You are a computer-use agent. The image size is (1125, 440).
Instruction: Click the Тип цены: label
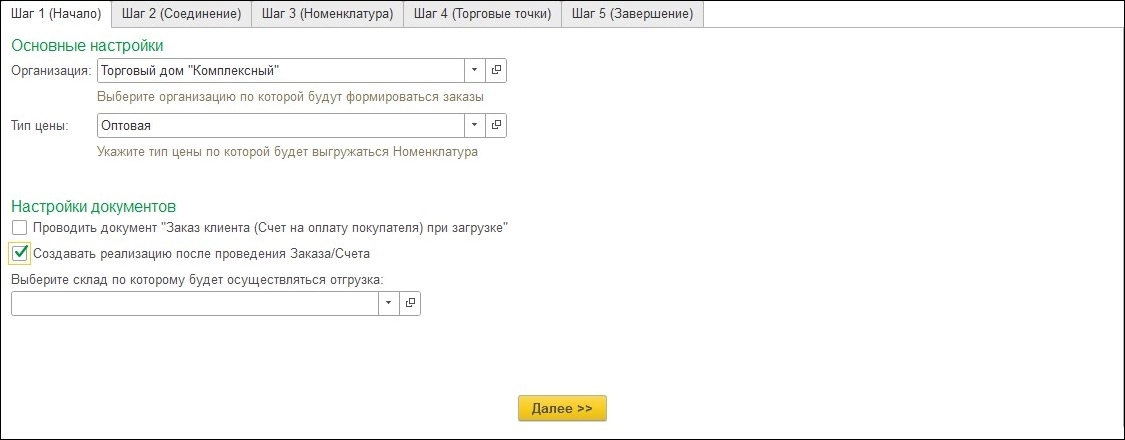coord(39,126)
